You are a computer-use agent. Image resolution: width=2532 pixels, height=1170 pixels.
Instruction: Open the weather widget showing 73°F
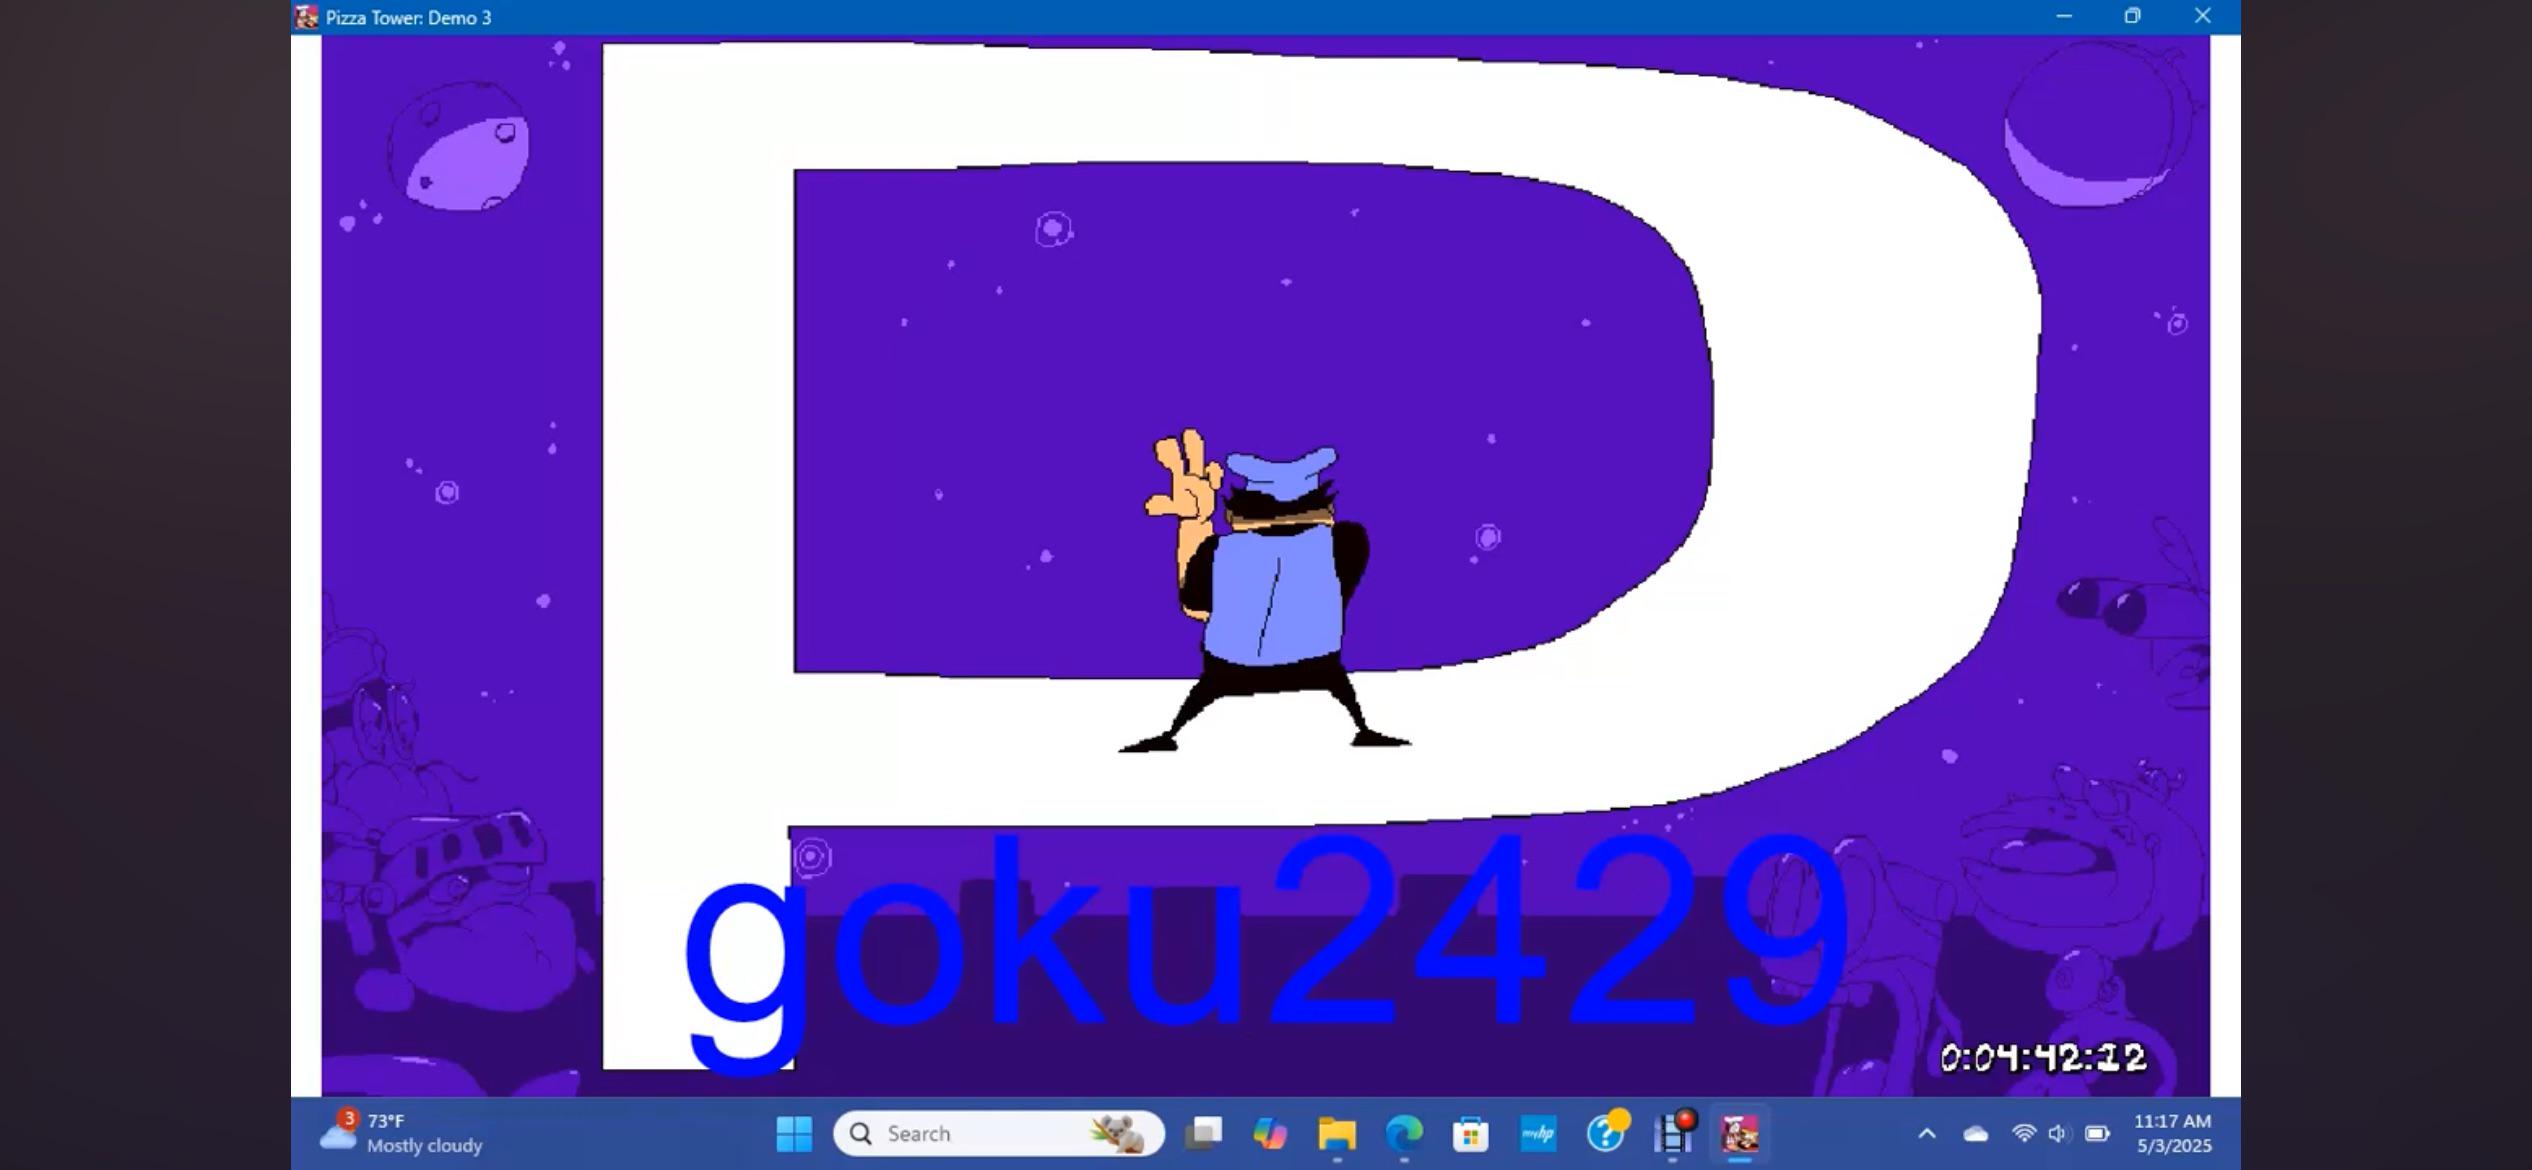tap(400, 1133)
